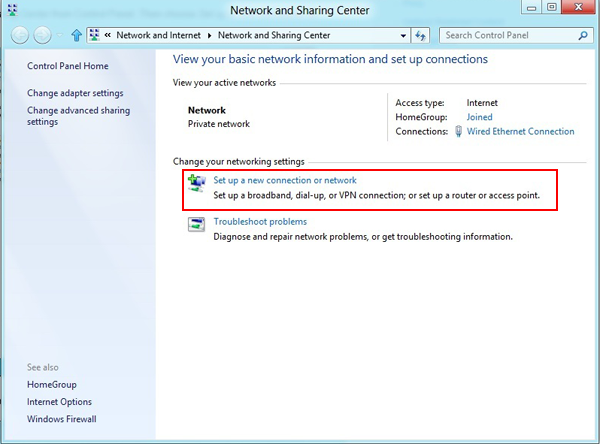Click the Wired Ethernet Connection adapter icon
This screenshot has height=444, width=600.
[460, 131]
